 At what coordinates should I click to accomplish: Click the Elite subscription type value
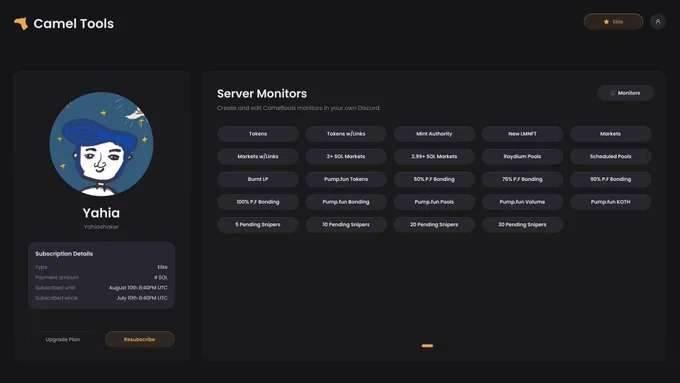point(162,267)
